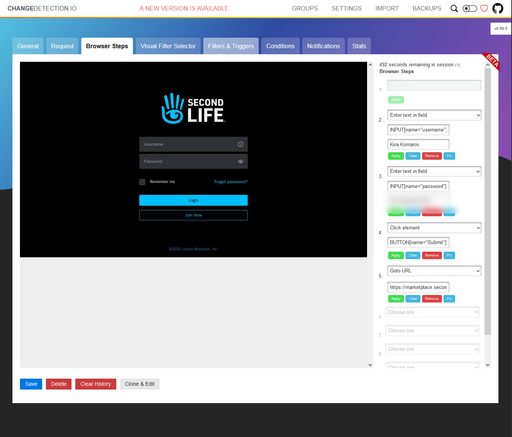
Task: Open step 6 Choose one dropdown
Action: (432, 312)
